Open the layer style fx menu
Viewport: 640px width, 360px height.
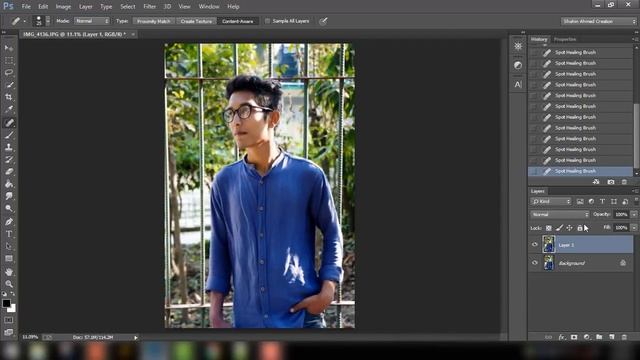click(562, 337)
